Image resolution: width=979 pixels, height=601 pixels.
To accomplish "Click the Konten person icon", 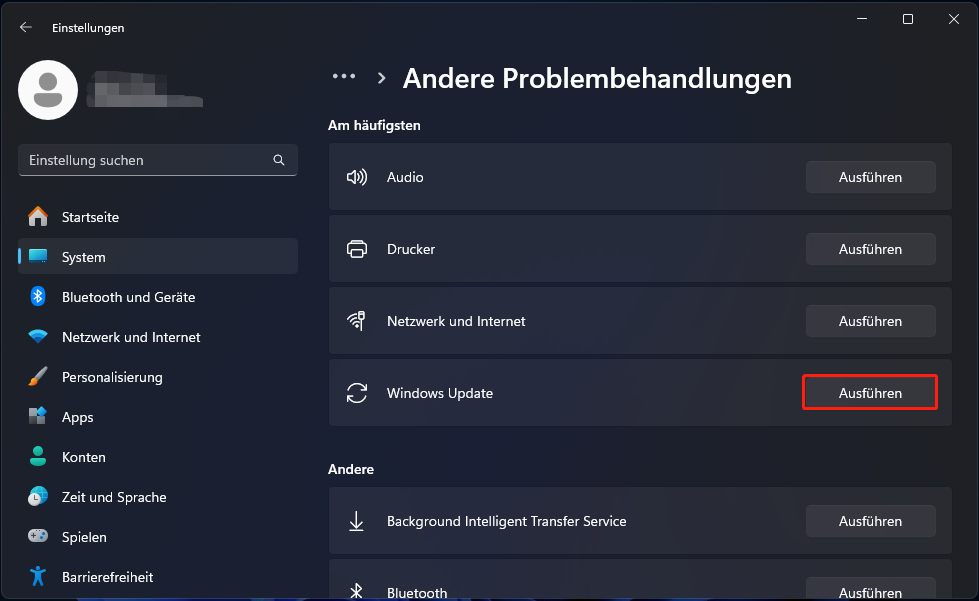I will click(x=38, y=457).
